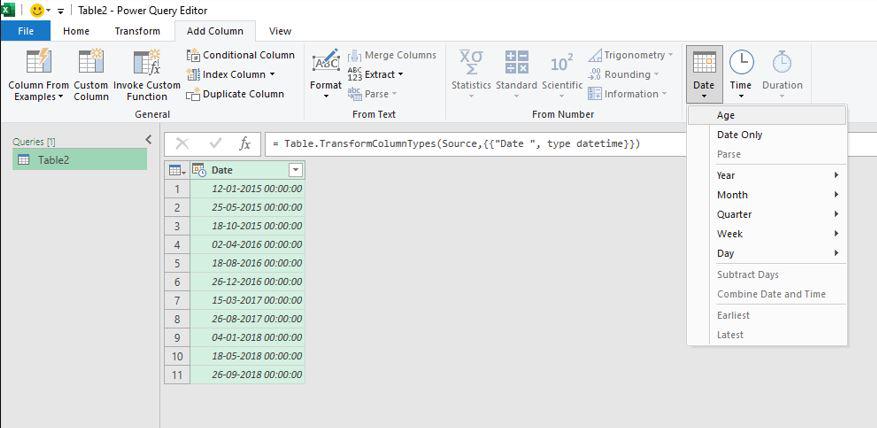Image resolution: width=877 pixels, height=428 pixels.
Task: Open Quick Access Toolbar customize arrow
Action: click(60, 11)
